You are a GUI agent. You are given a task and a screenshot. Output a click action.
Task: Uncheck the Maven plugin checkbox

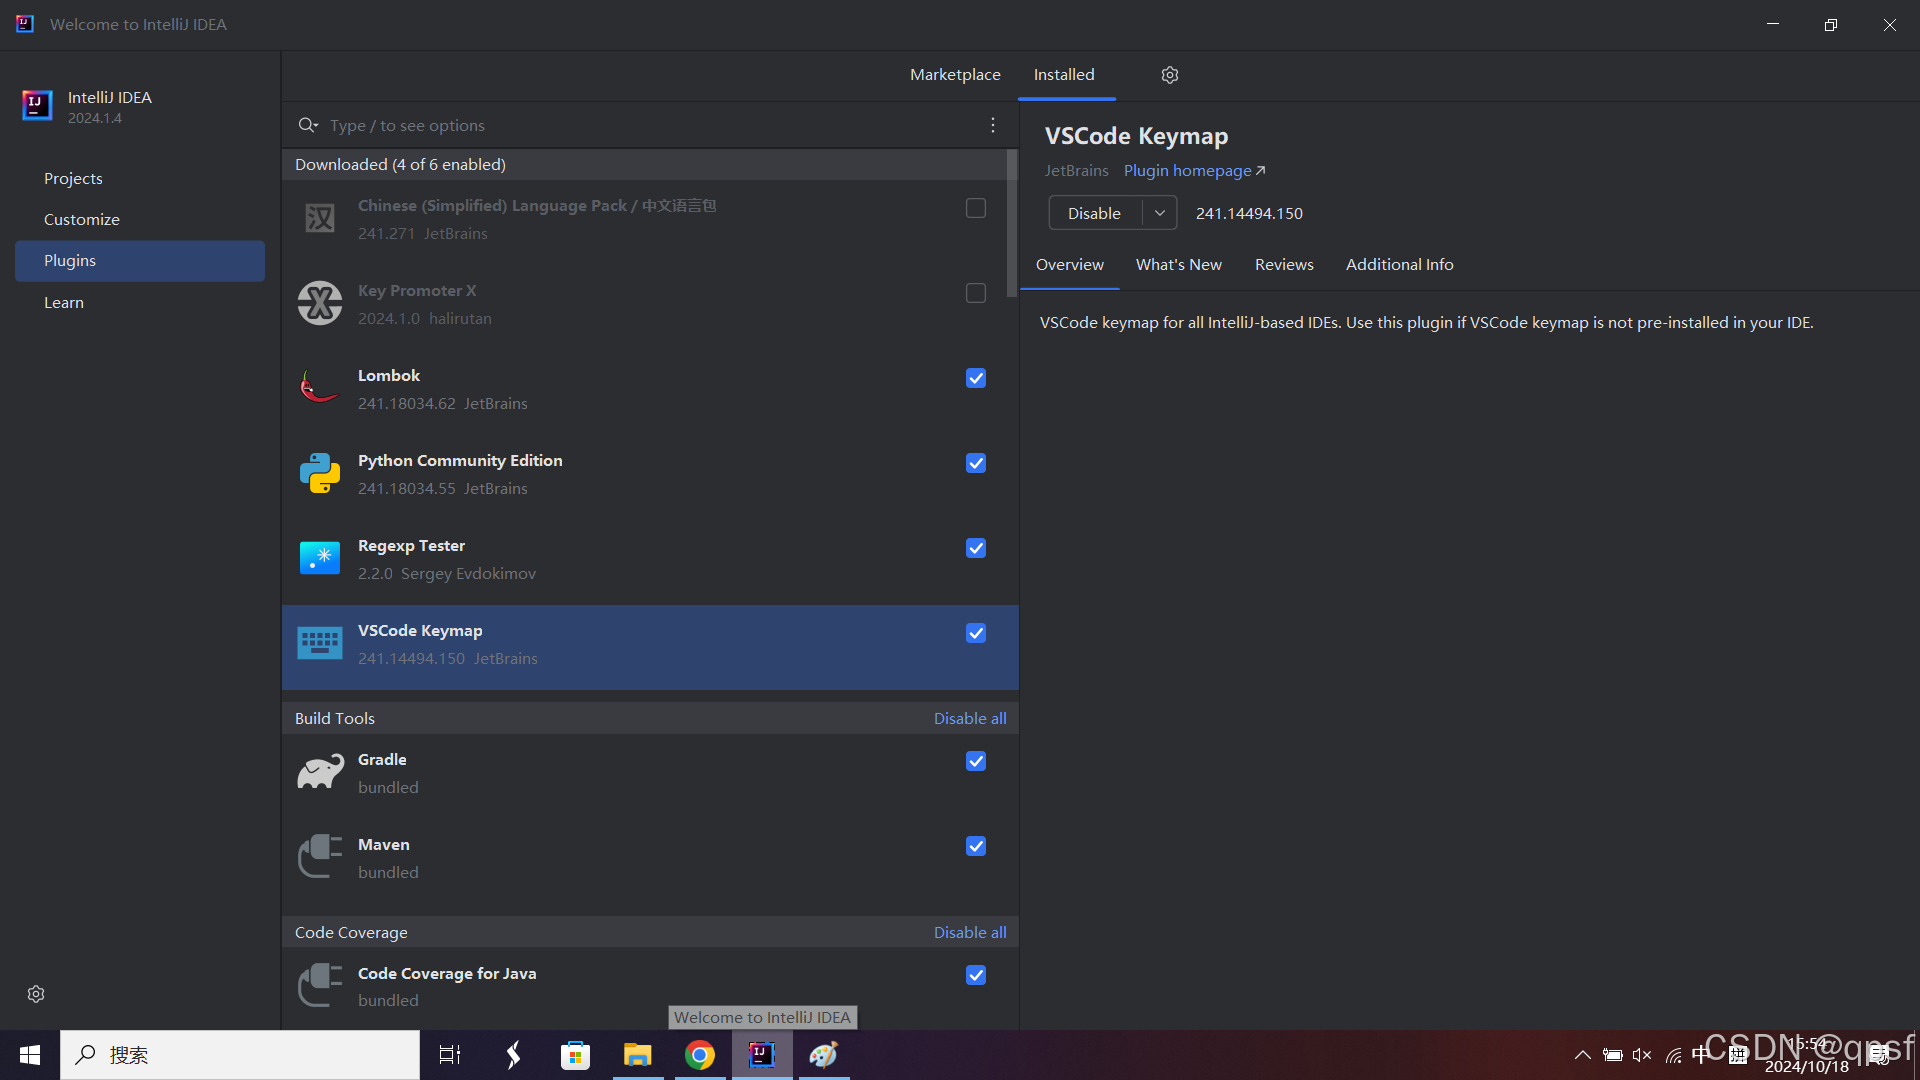click(976, 846)
